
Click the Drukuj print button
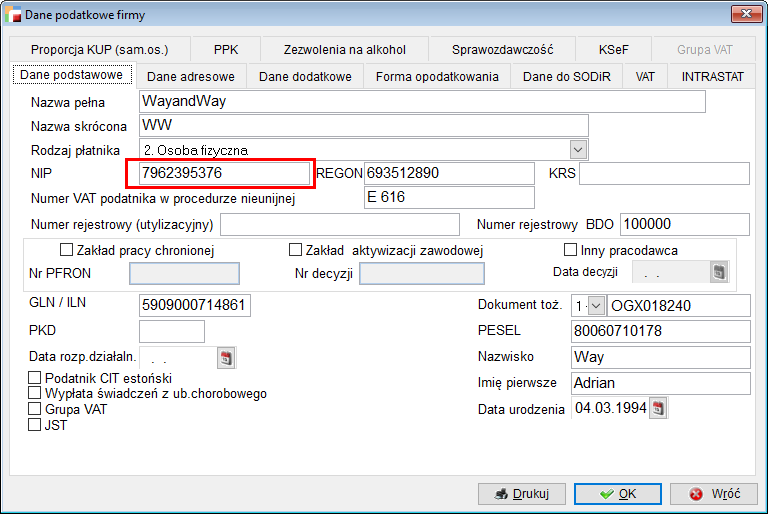coord(522,494)
